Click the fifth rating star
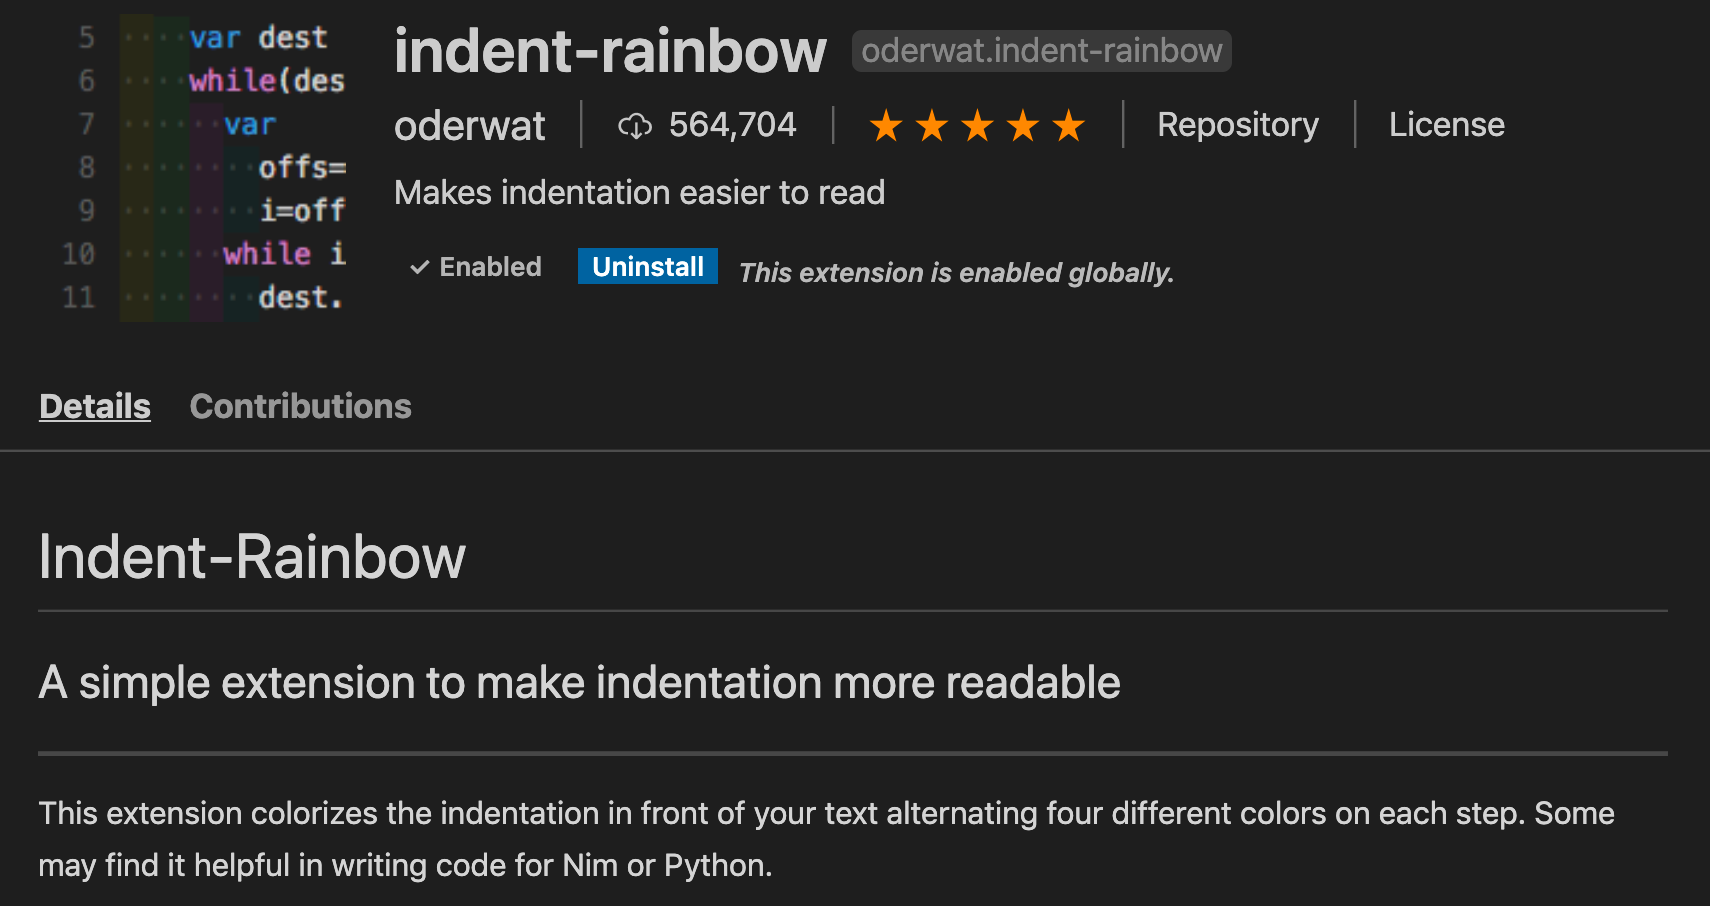 click(x=1069, y=125)
